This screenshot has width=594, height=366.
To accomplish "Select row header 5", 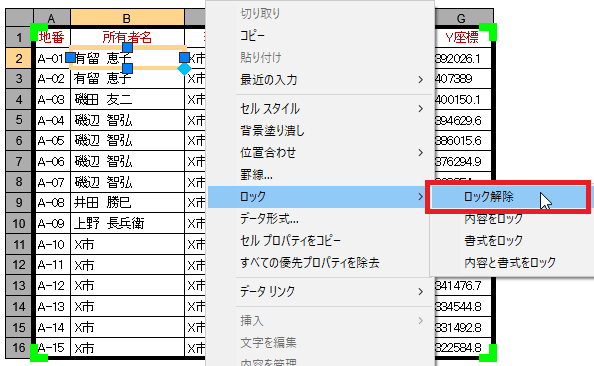I will (19, 120).
